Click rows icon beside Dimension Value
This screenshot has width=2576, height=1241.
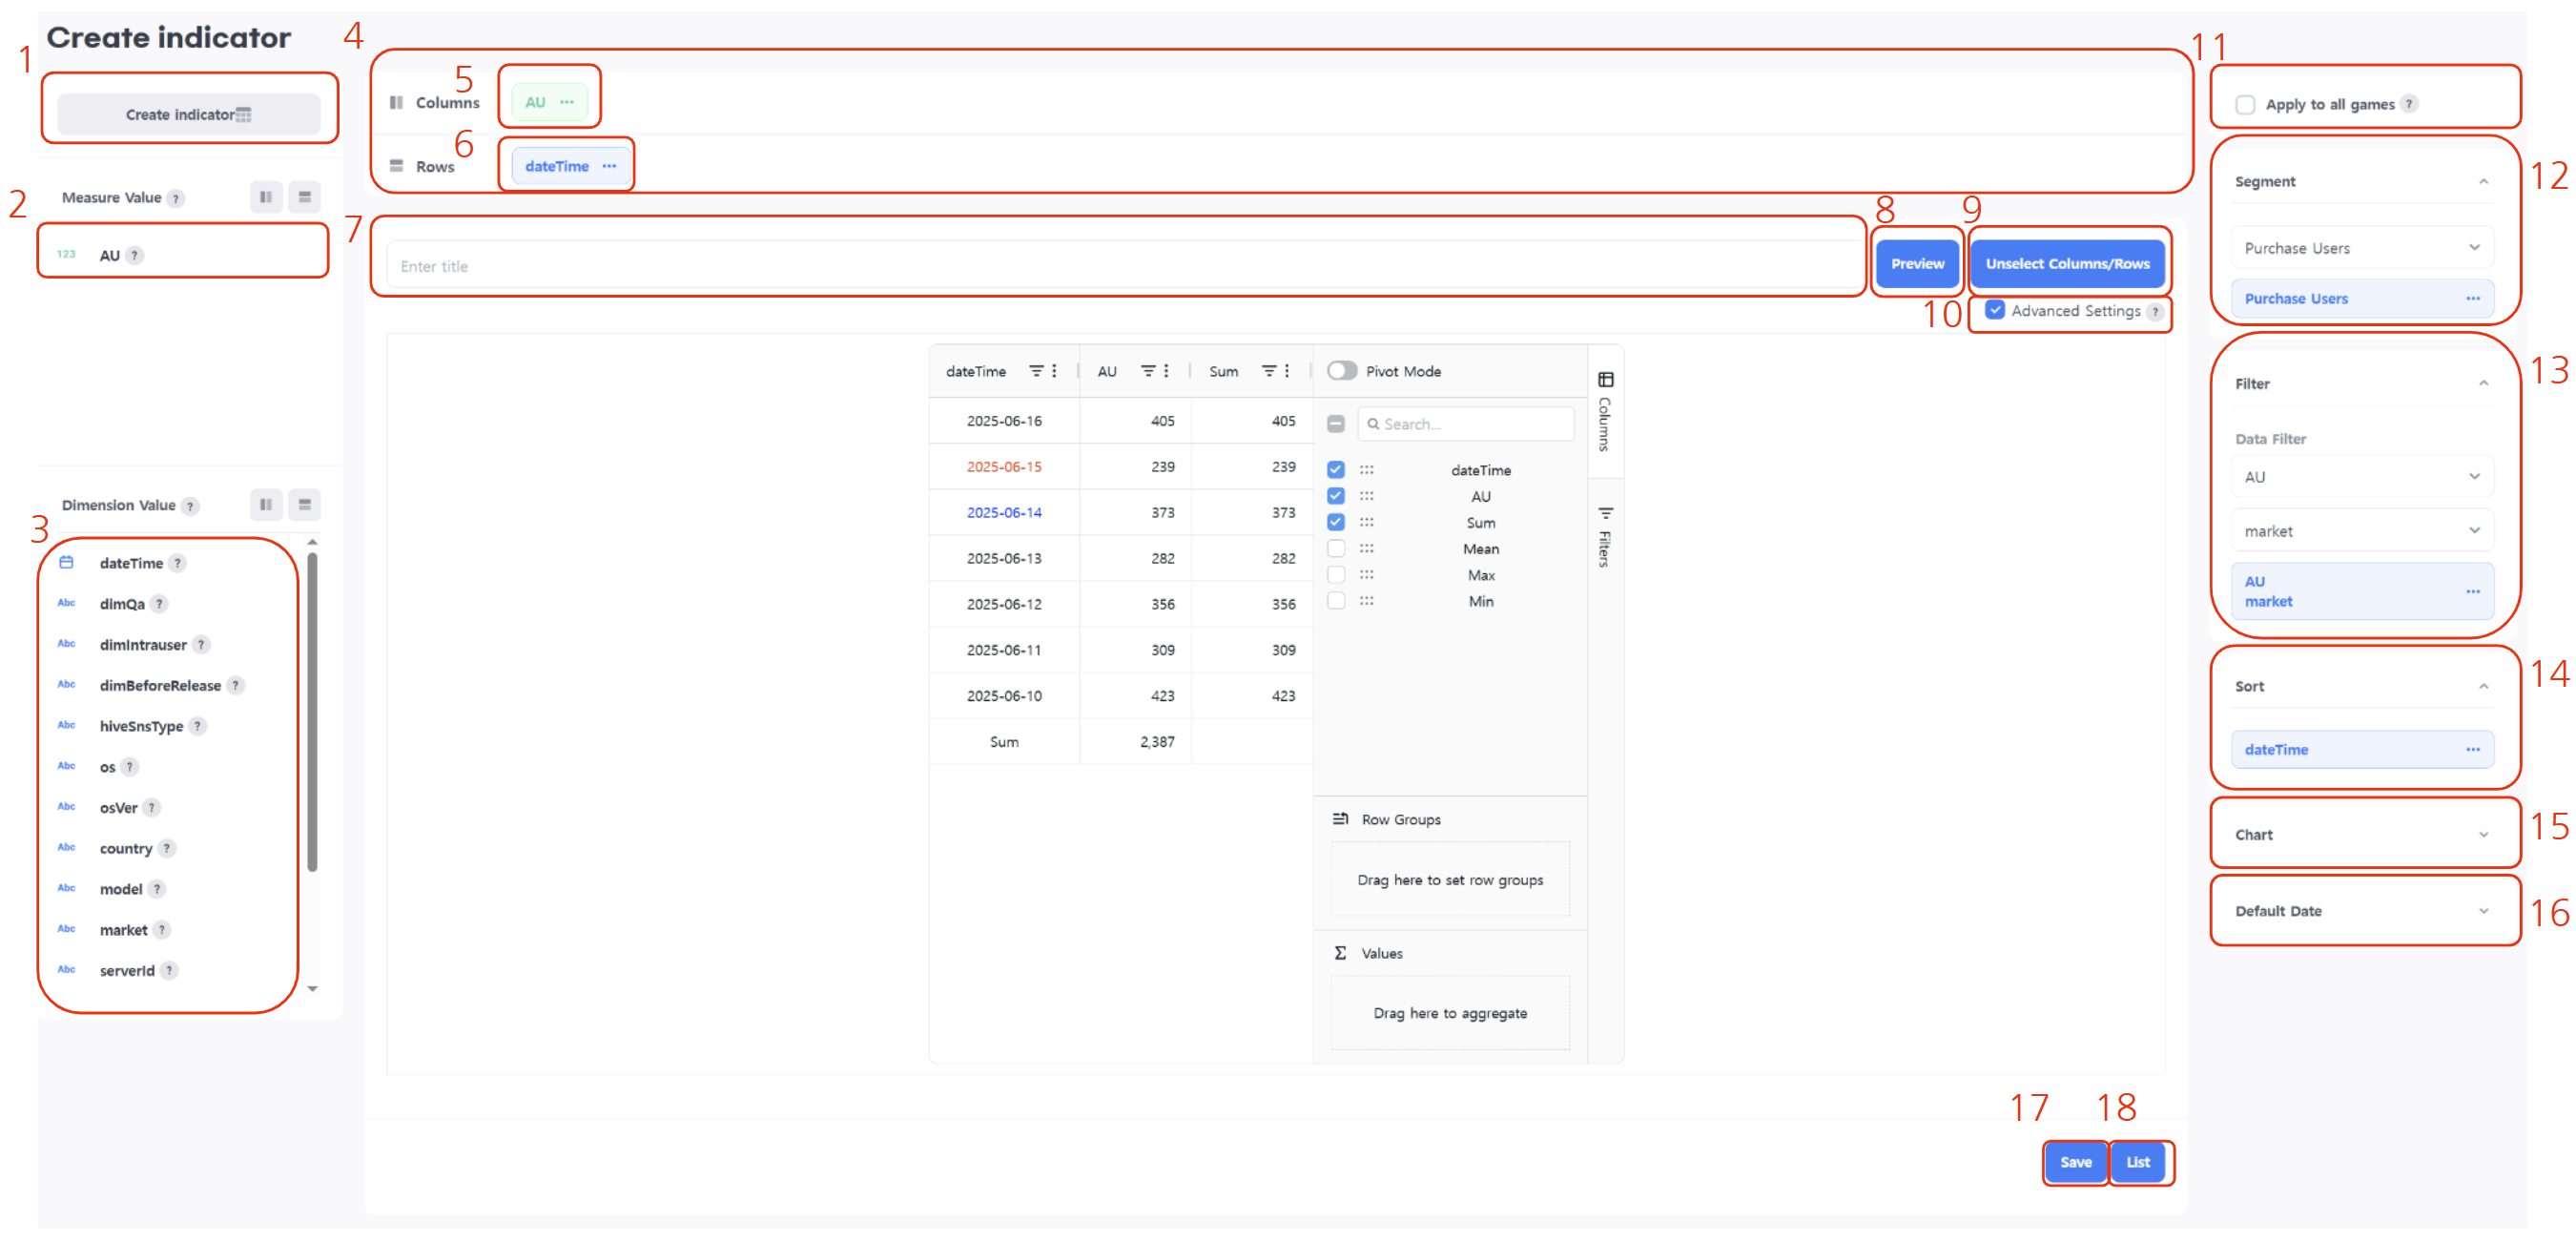point(305,505)
